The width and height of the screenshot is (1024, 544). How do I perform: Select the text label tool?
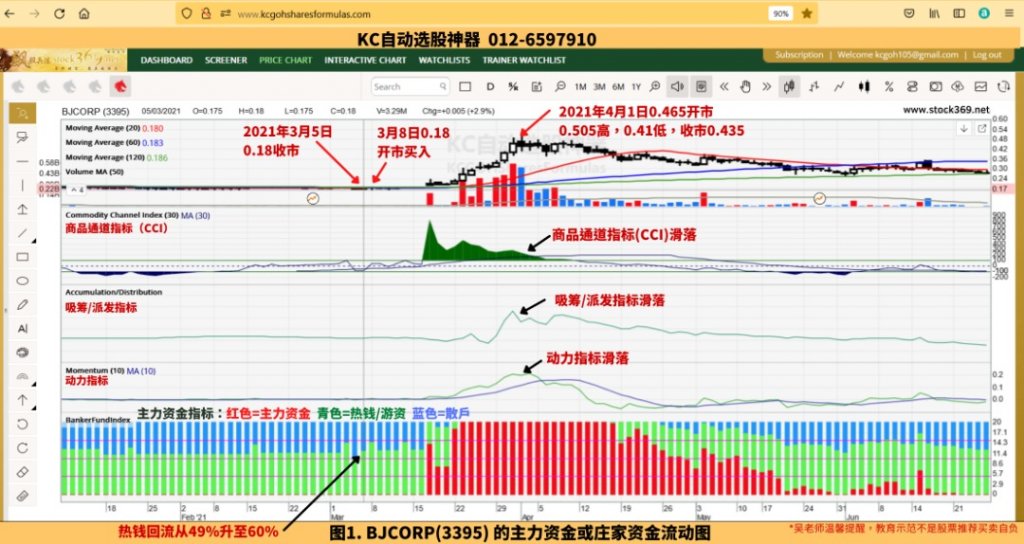pyautogui.click(x=22, y=328)
